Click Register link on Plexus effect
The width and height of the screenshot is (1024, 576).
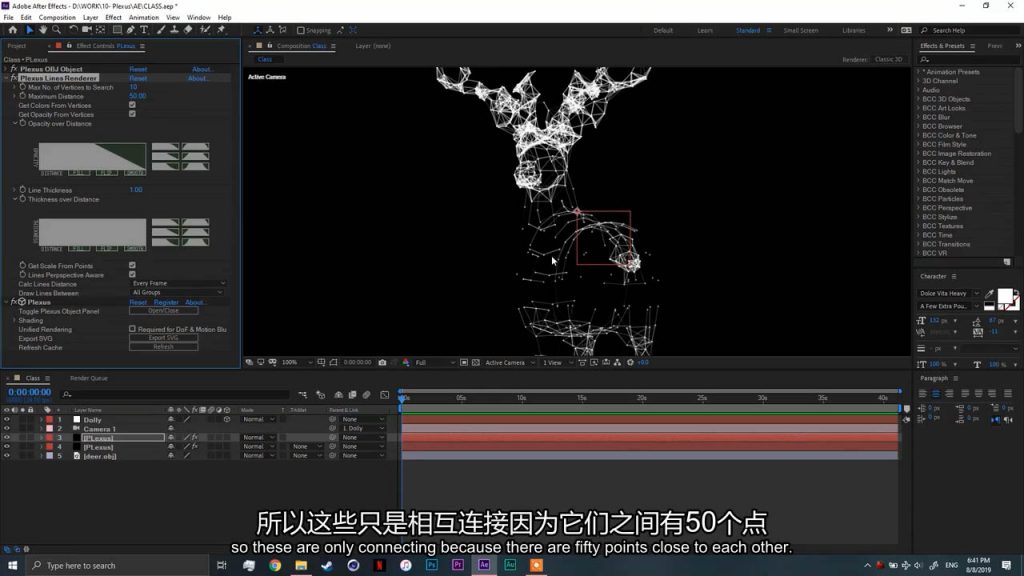(x=166, y=302)
